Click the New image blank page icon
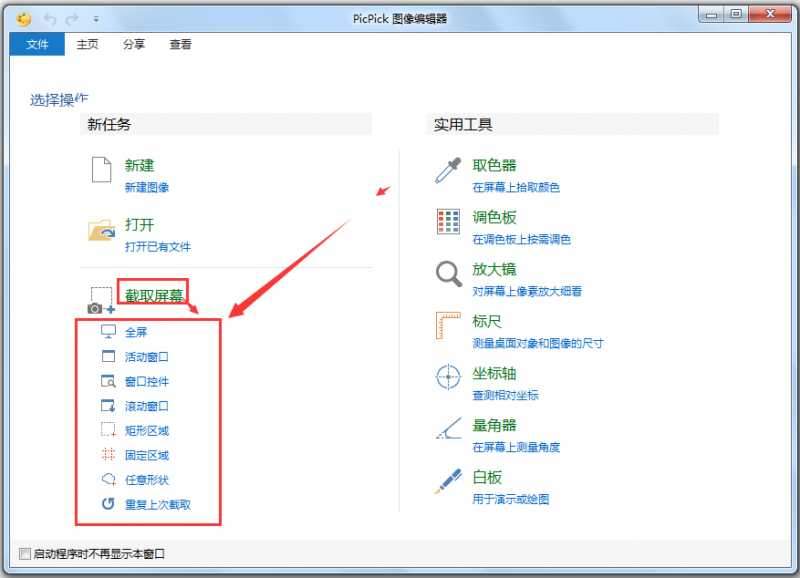 (x=101, y=171)
